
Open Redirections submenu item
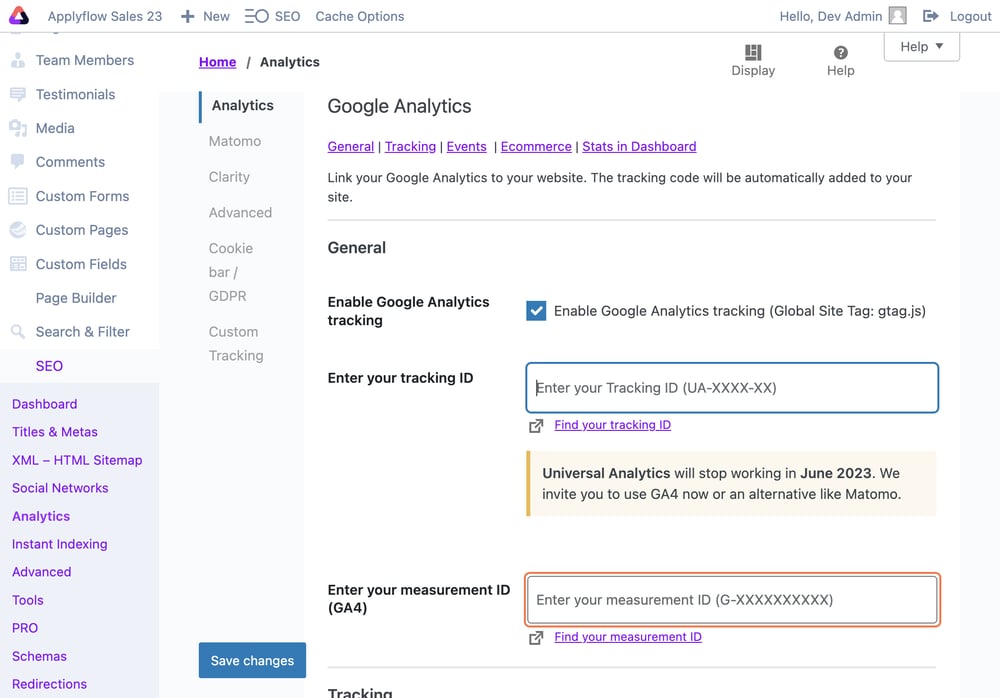pos(49,684)
